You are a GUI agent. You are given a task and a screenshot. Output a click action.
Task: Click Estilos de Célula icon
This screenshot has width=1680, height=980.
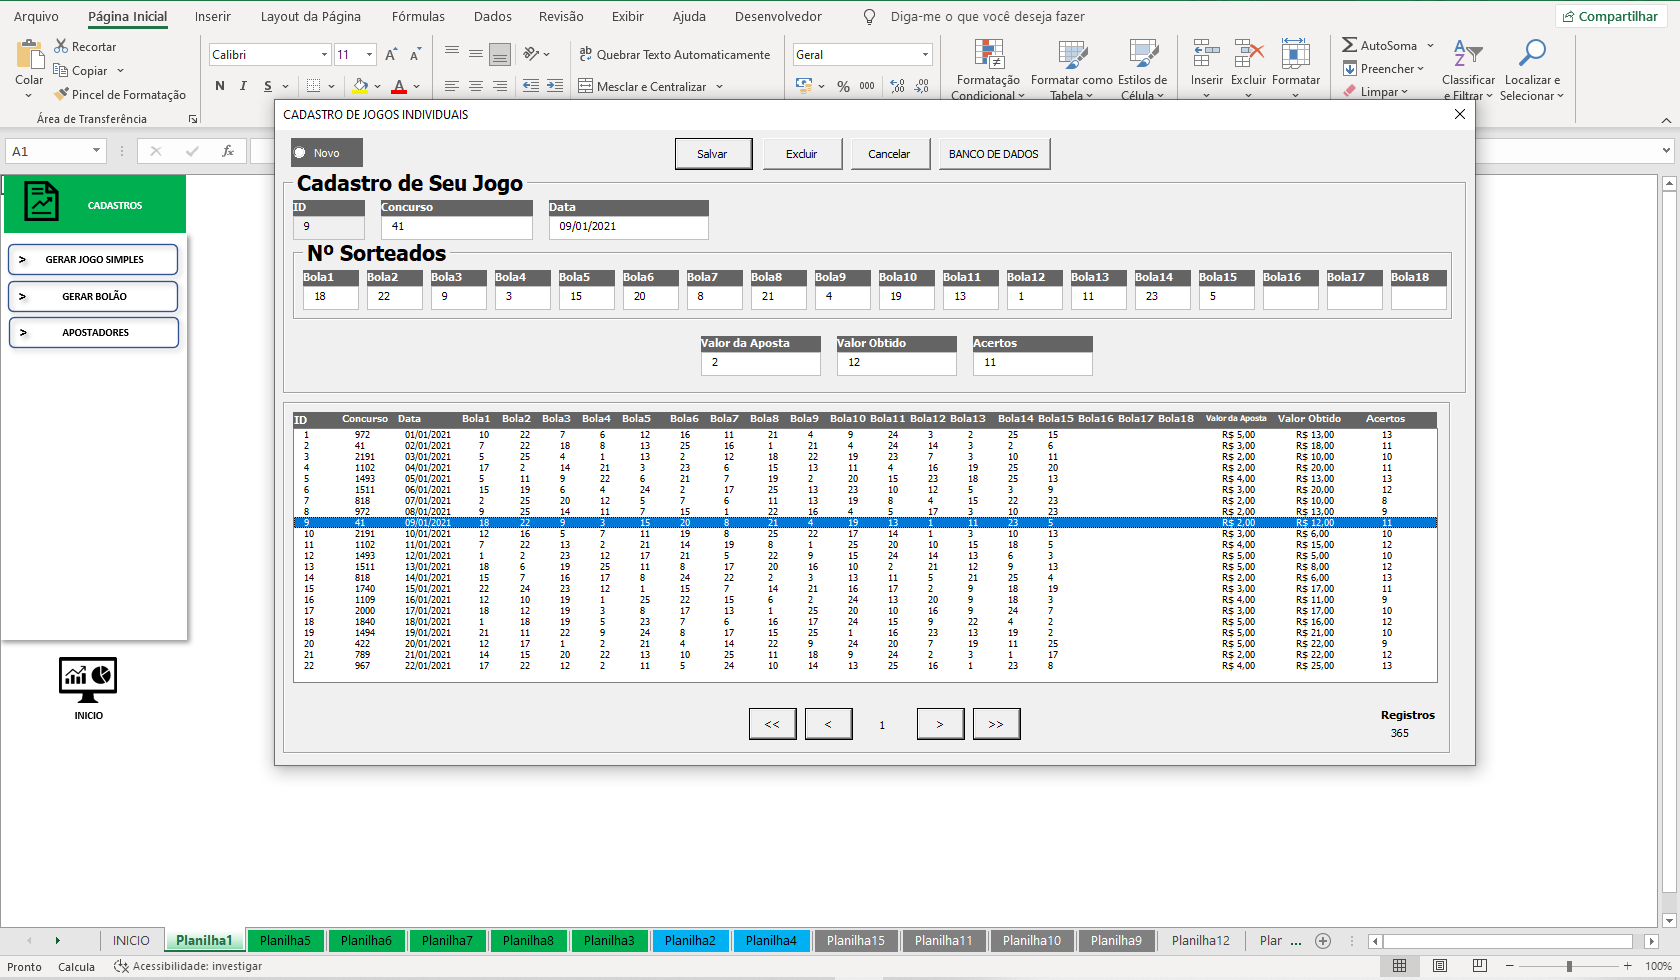(x=1143, y=55)
